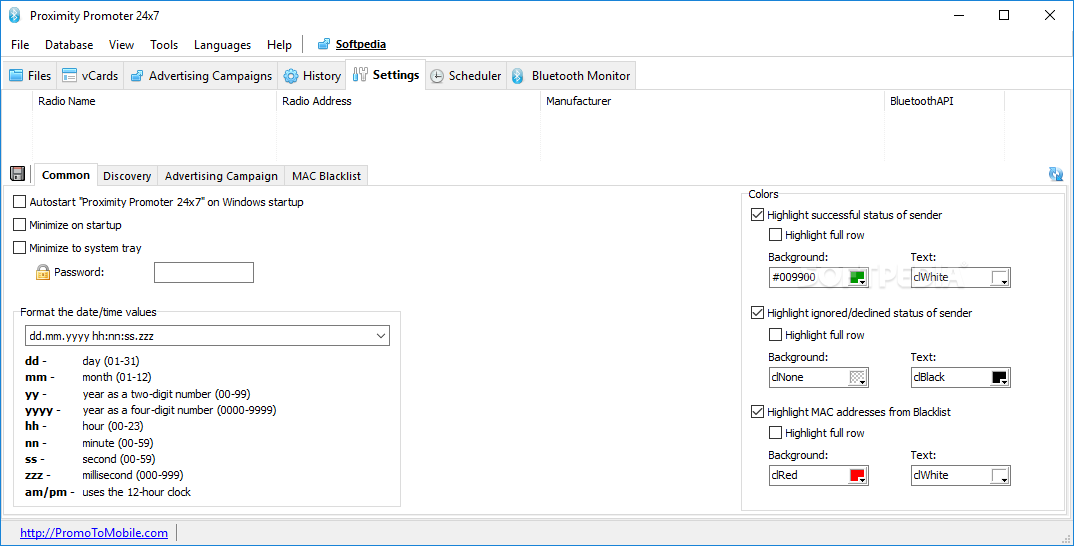The image size is (1074, 546).
Task: Click the password padlock icon
Action: [x=42, y=272]
